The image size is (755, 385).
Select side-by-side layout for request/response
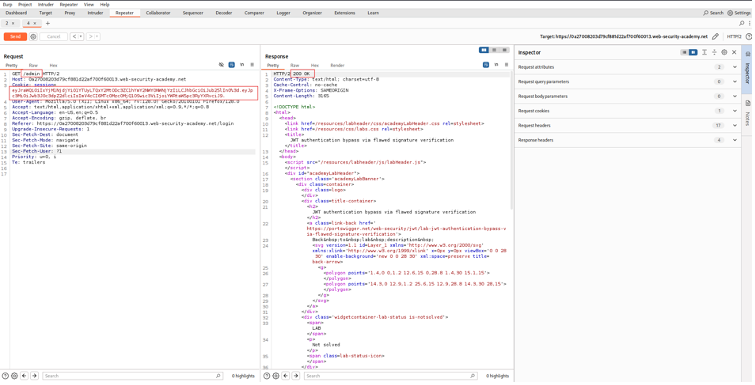pos(484,50)
